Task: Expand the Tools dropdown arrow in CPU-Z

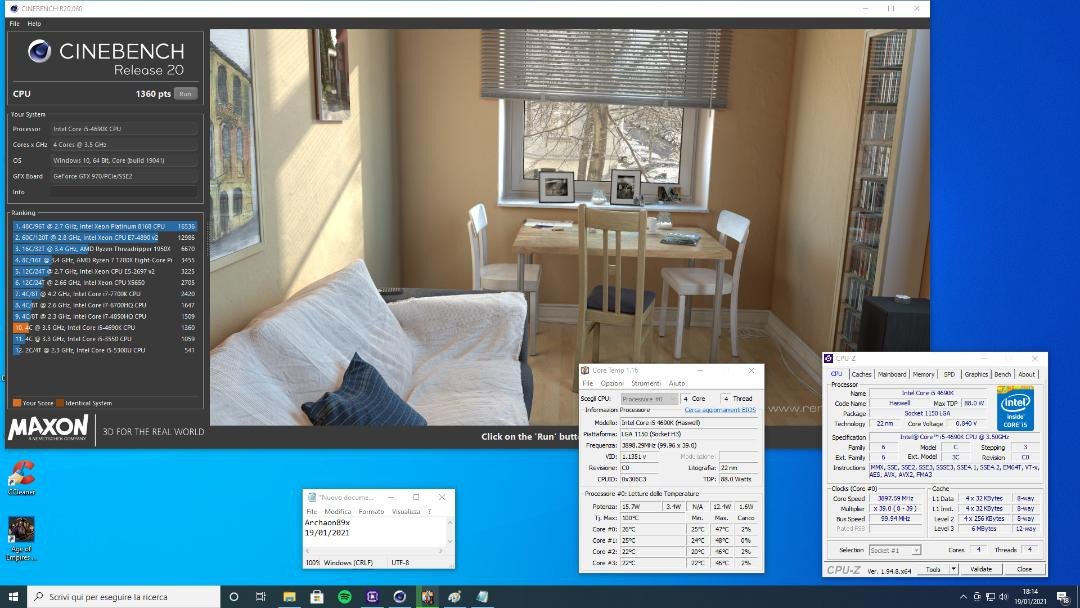Action: [x=954, y=569]
